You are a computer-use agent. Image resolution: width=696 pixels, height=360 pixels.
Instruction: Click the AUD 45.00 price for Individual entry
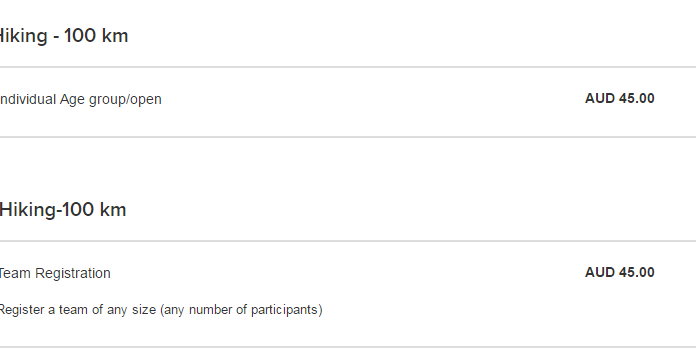pos(620,99)
